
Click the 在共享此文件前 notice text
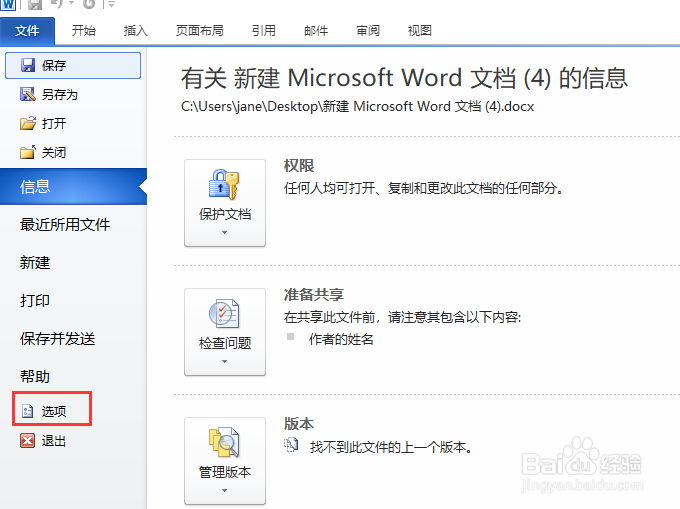coord(402,317)
